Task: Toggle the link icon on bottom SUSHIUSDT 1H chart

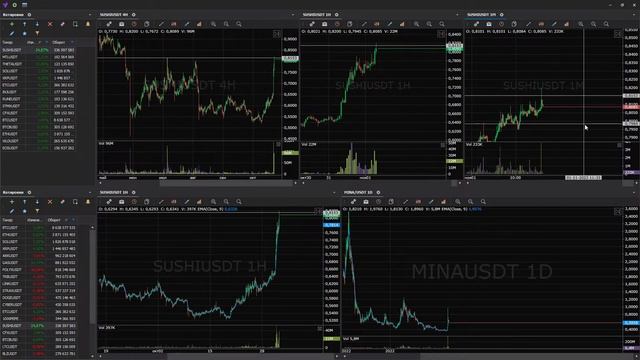Action: (109, 202)
